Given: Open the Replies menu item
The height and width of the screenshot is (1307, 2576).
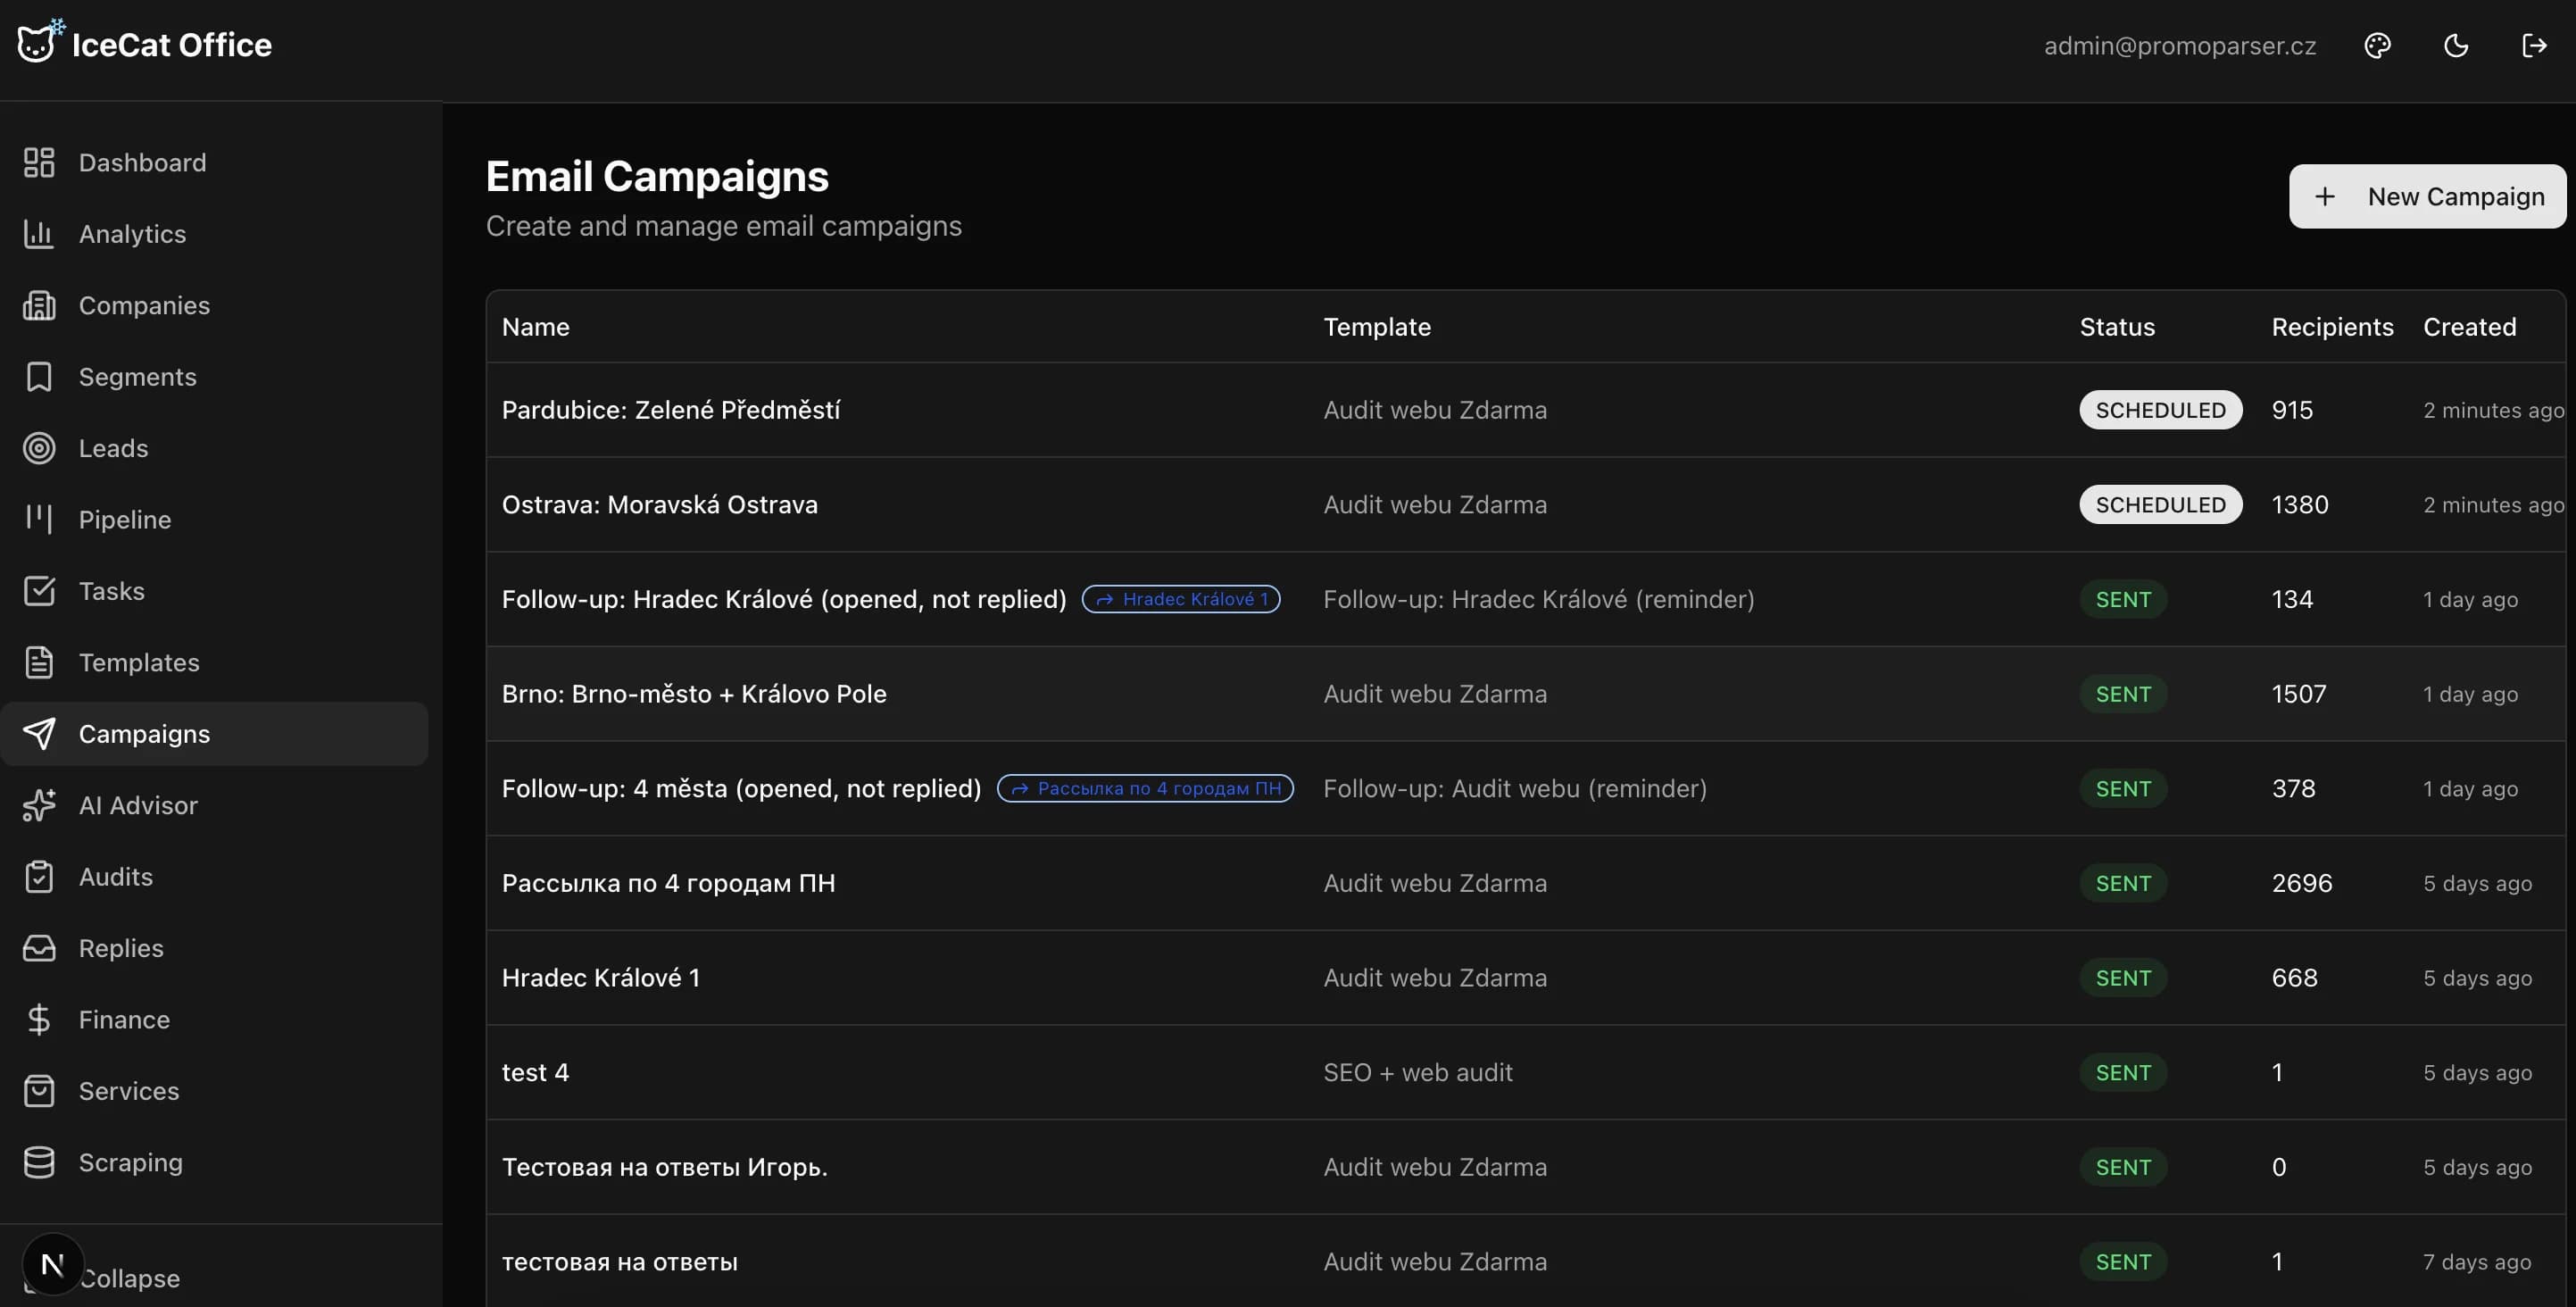Looking at the screenshot, I should pyautogui.click(x=121, y=949).
